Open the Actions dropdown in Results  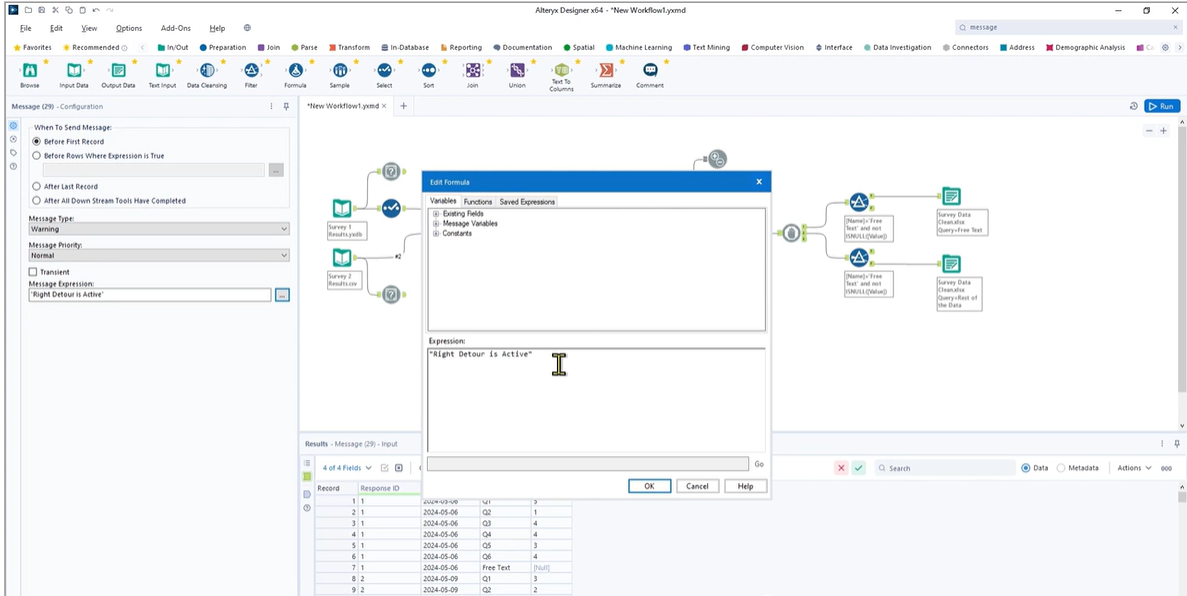tap(1134, 468)
